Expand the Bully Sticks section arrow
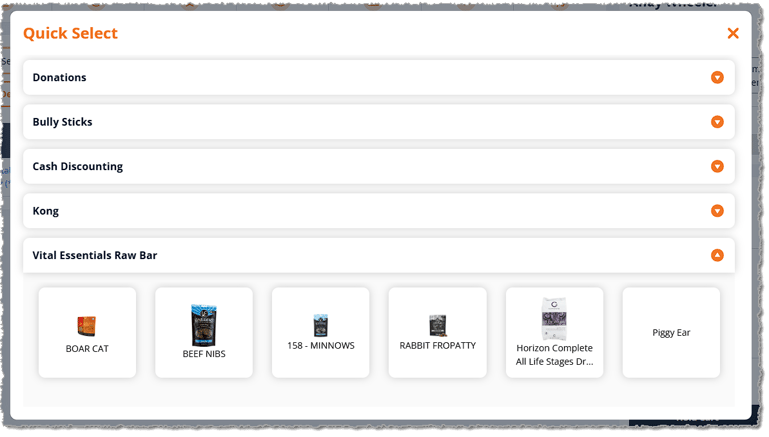The height and width of the screenshot is (437, 769). click(717, 122)
